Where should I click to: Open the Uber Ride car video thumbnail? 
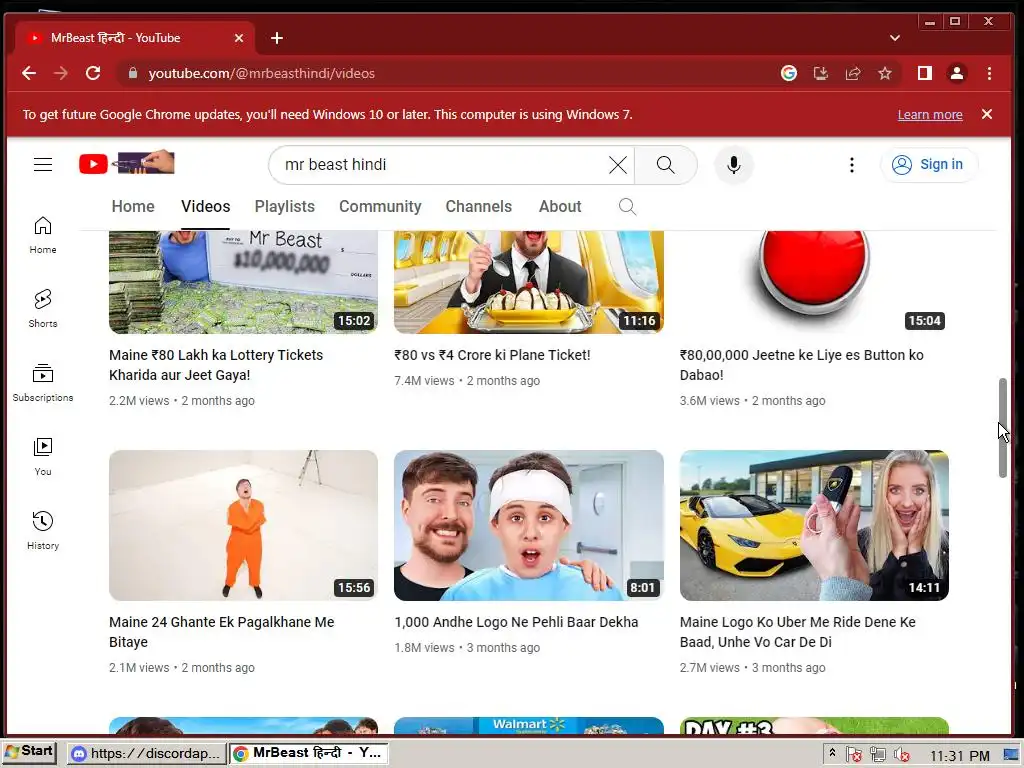[x=814, y=525]
